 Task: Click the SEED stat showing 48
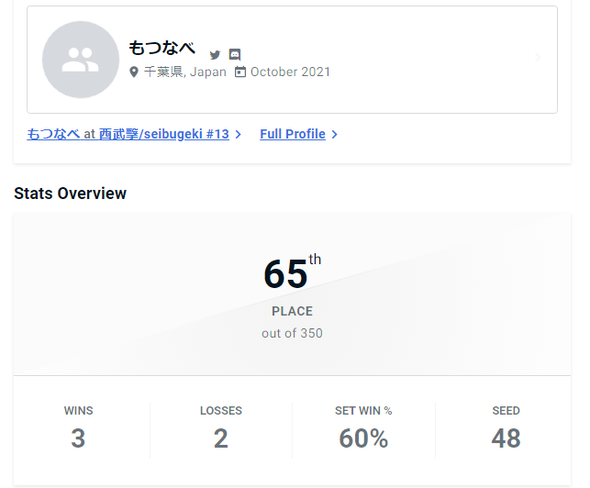coord(506,428)
